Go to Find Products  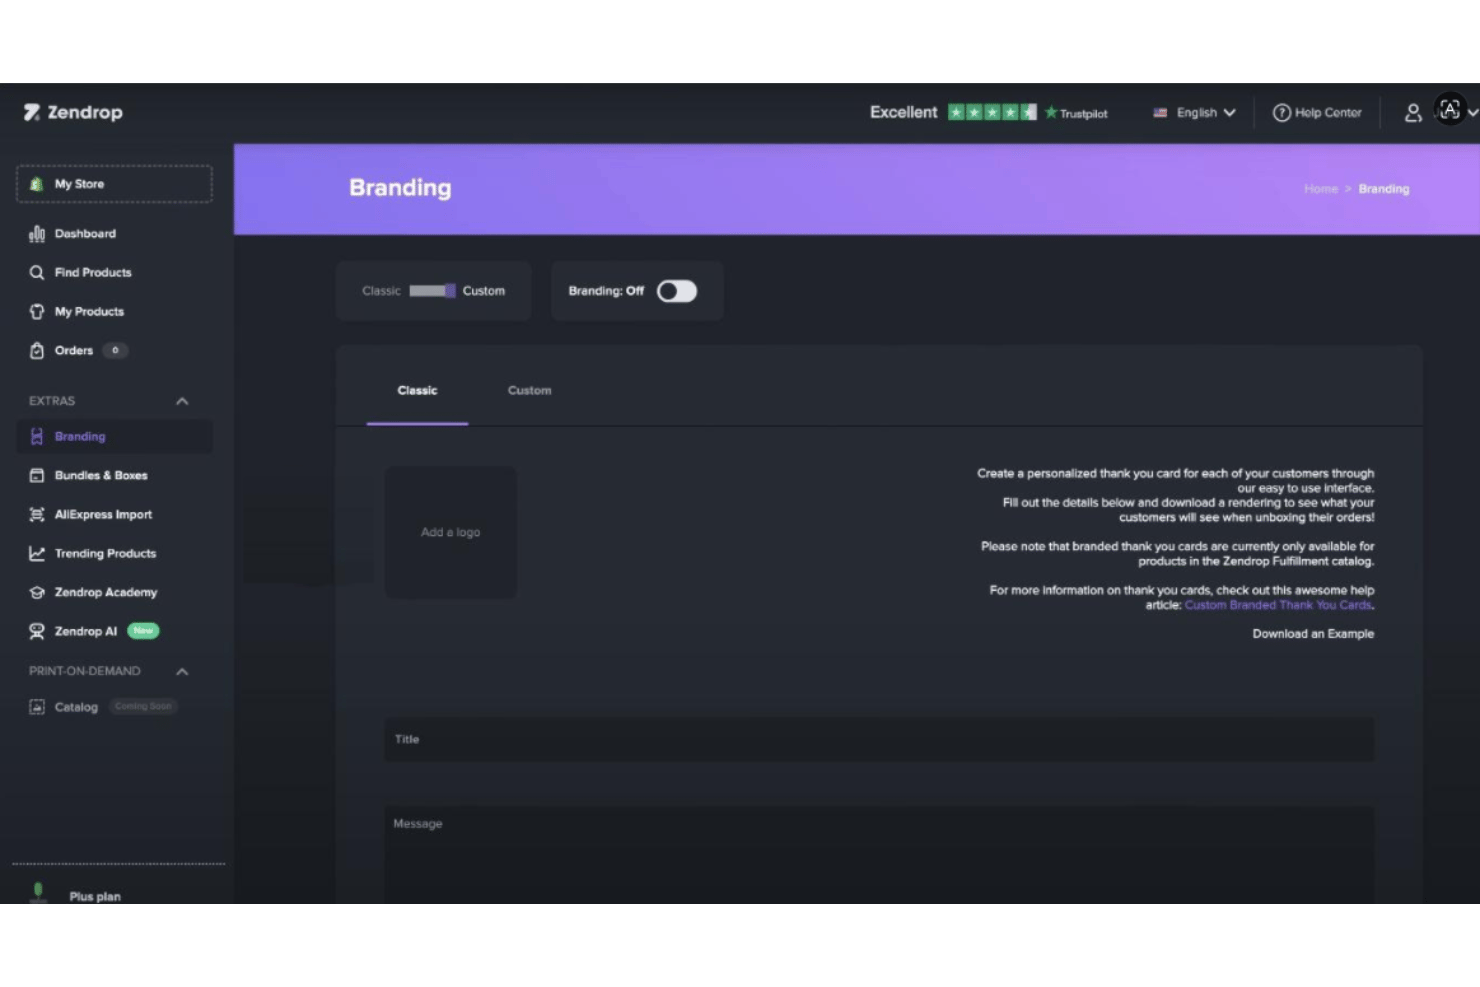(x=93, y=272)
